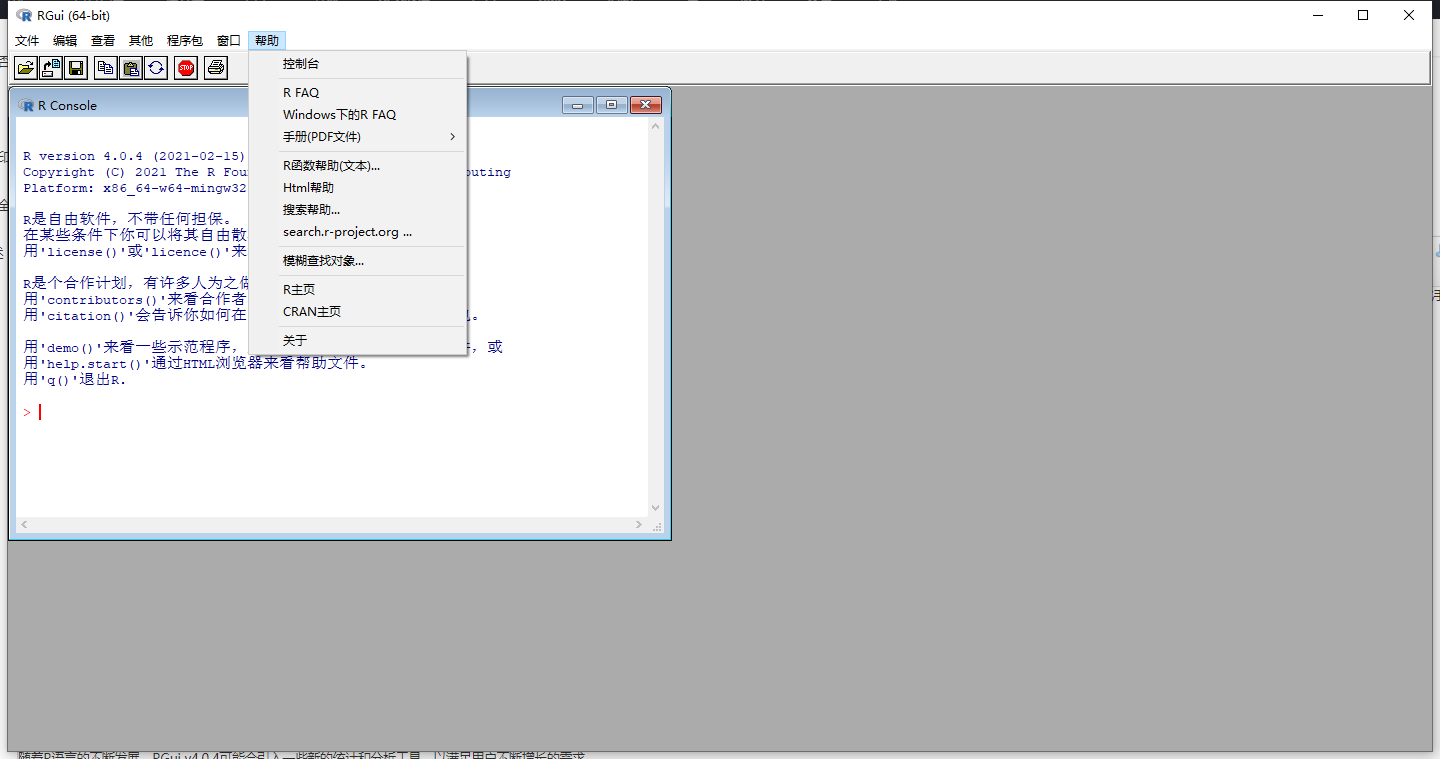Image resolution: width=1440 pixels, height=759 pixels.
Task: Load a workspace using the toolbar icon
Action: point(50,67)
